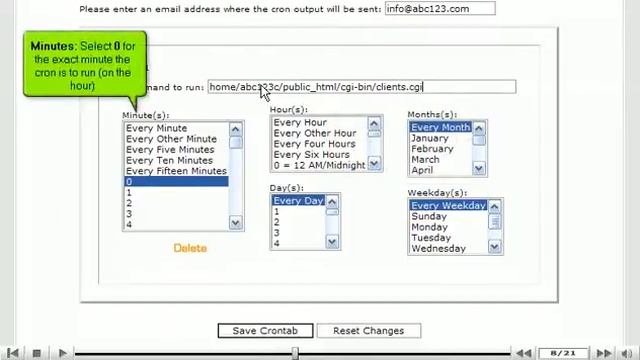The height and width of the screenshot is (360, 640).
Task: Play the tutorial video
Action: click(62, 353)
